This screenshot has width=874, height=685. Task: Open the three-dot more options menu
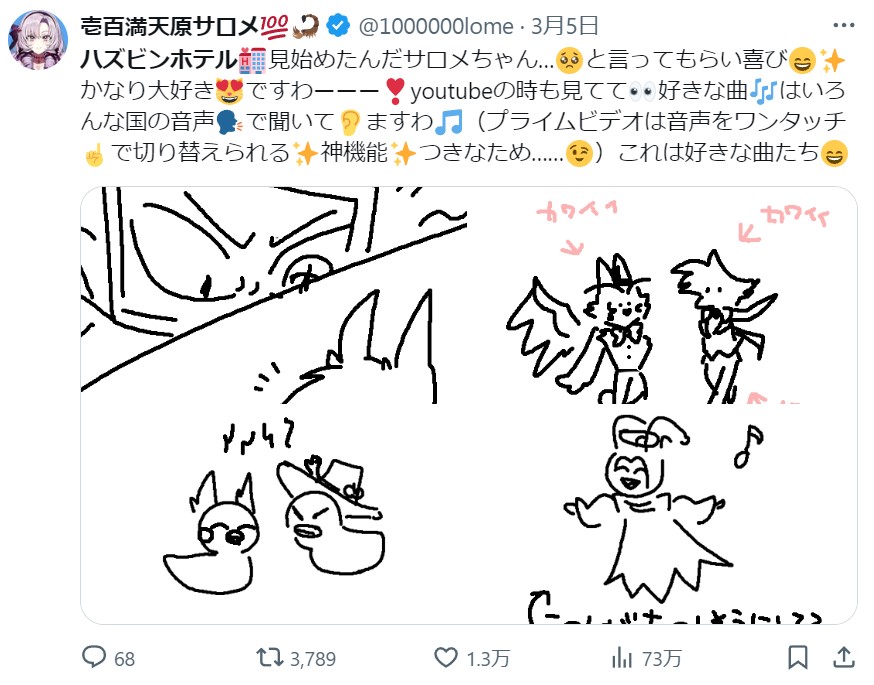coord(844,25)
